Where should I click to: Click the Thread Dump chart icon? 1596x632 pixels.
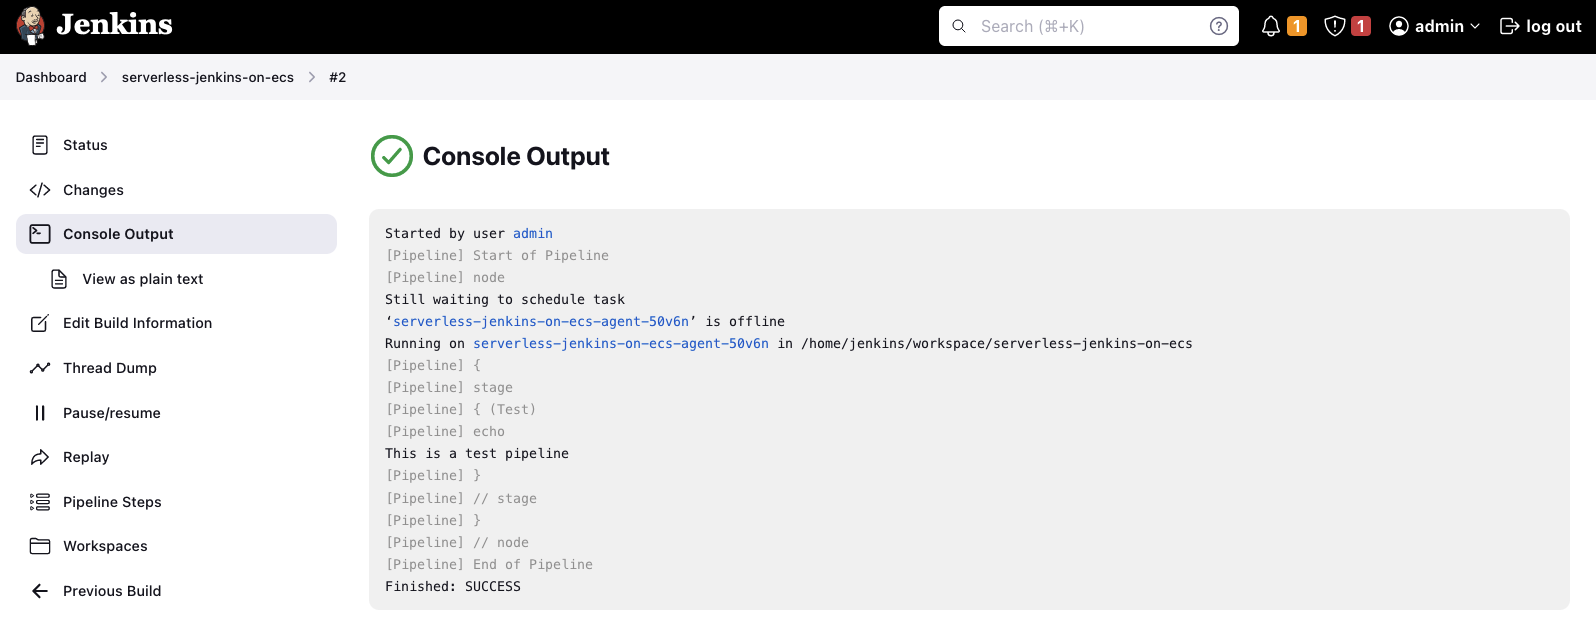[40, 368]
